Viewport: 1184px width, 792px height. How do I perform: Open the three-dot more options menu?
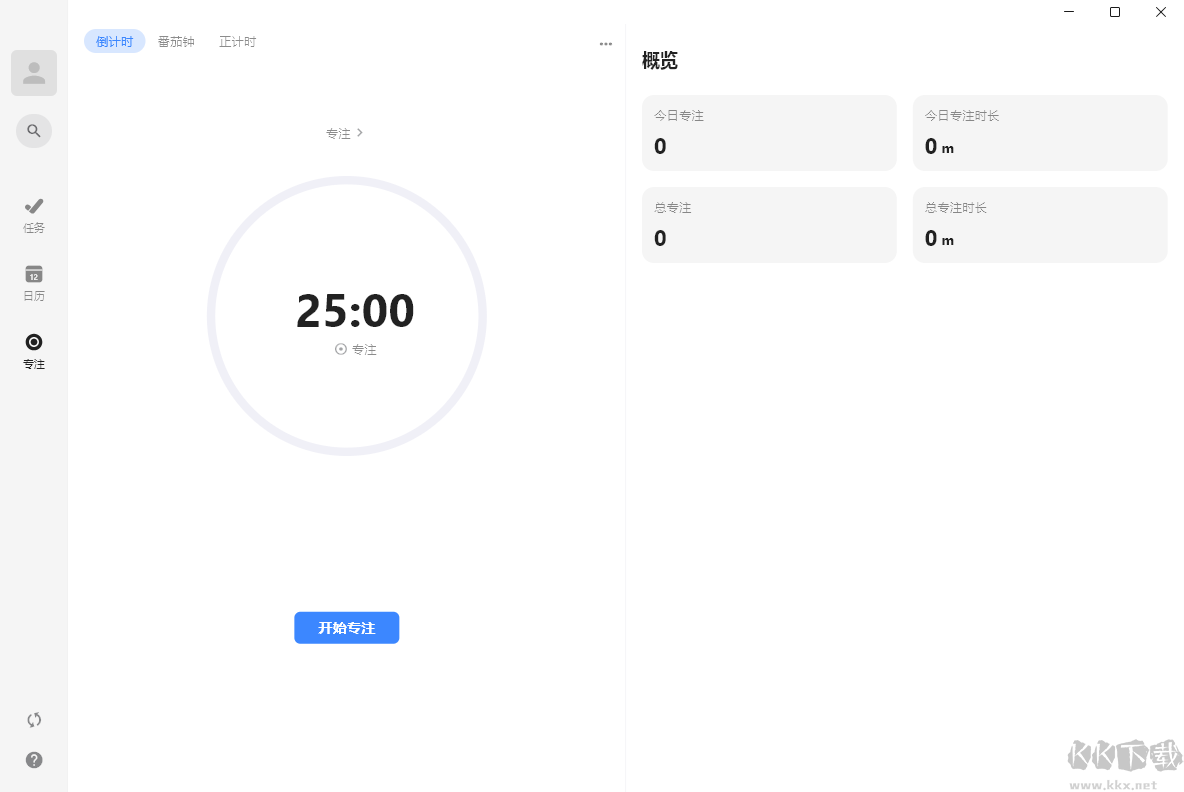pyautogui.click(x=606, y=44)
